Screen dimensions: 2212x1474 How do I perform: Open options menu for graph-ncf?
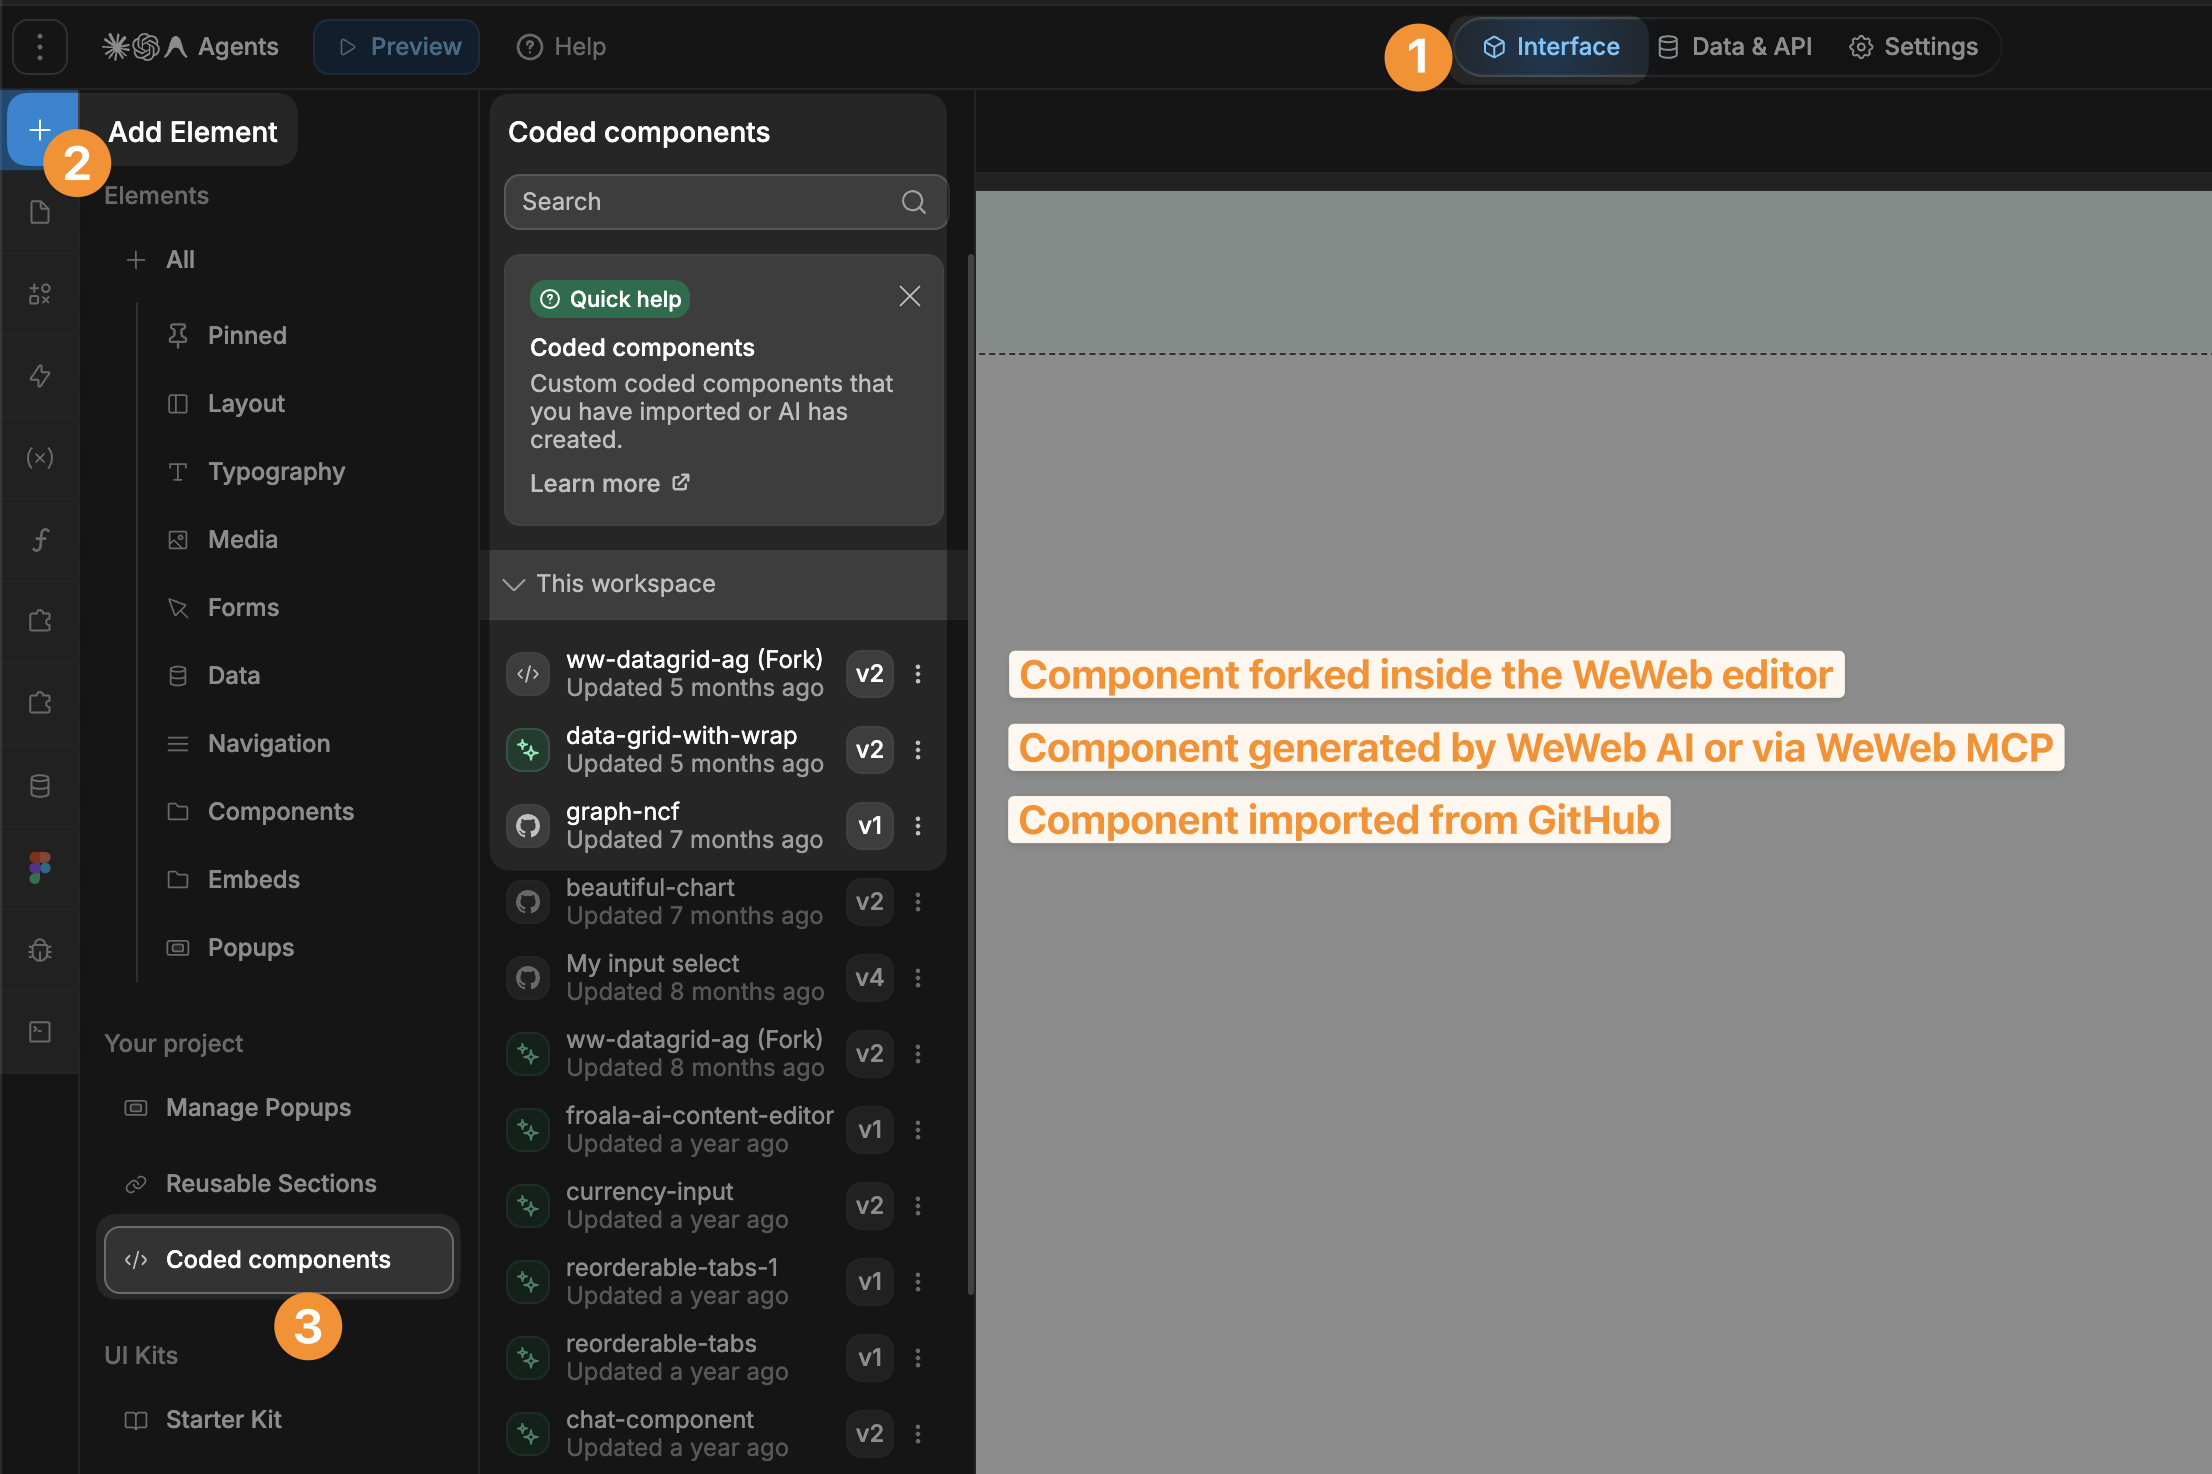918,826
